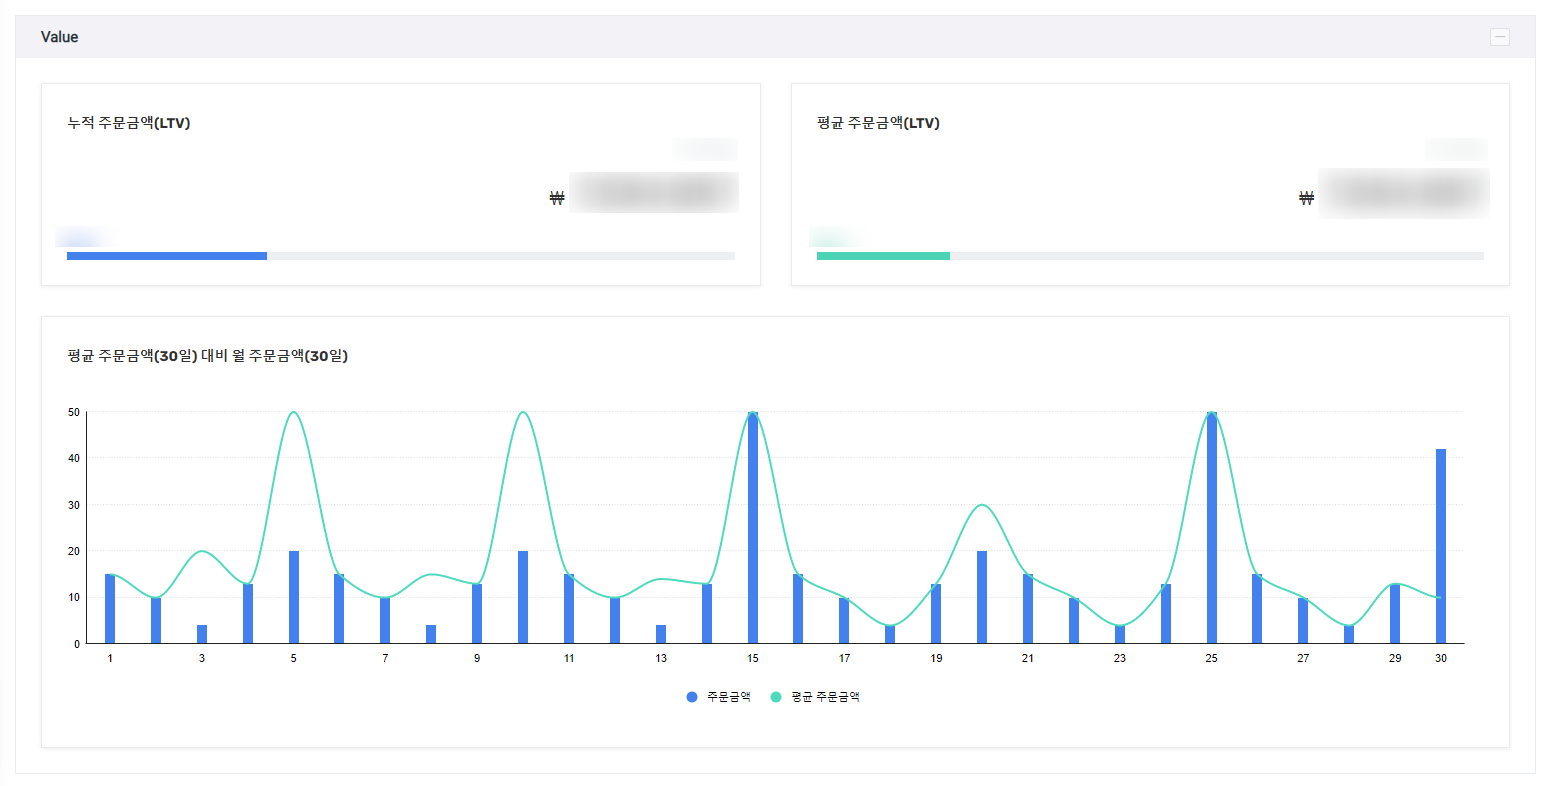
Task: Select the blue bar at day 20
Action: point(982,597)
